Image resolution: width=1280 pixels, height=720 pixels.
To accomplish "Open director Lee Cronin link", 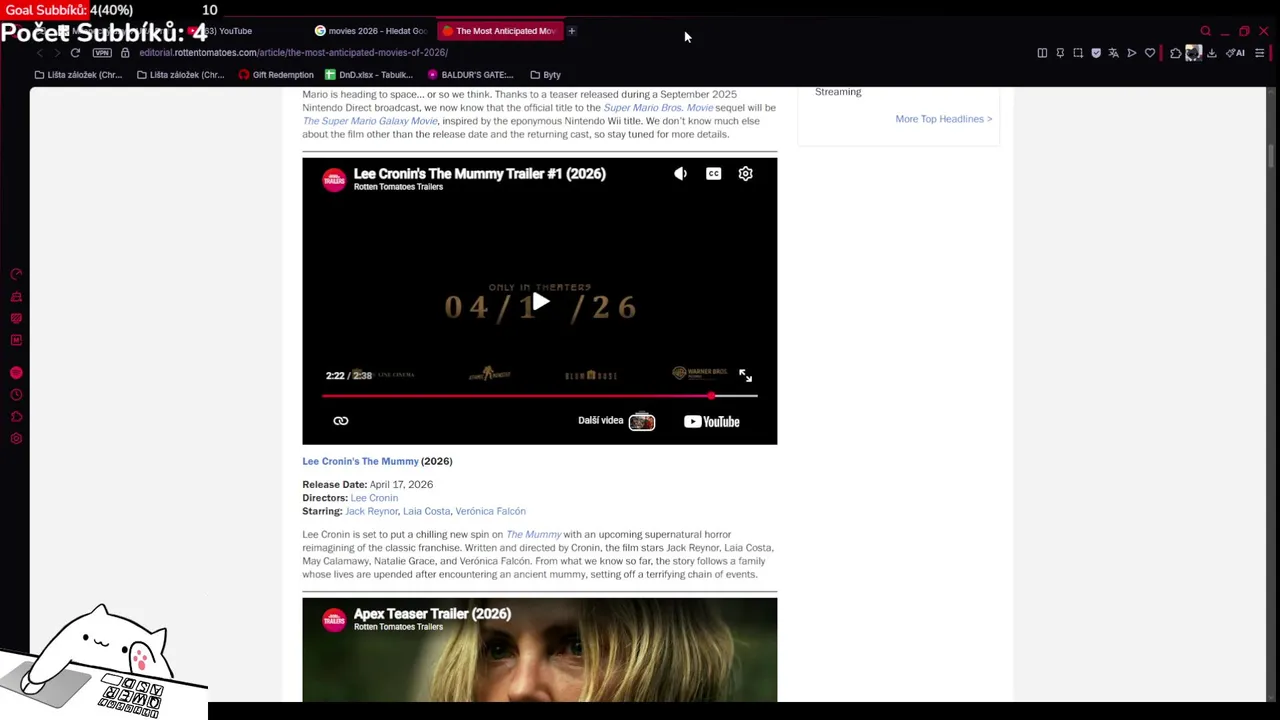I will [x=374, y=498].
